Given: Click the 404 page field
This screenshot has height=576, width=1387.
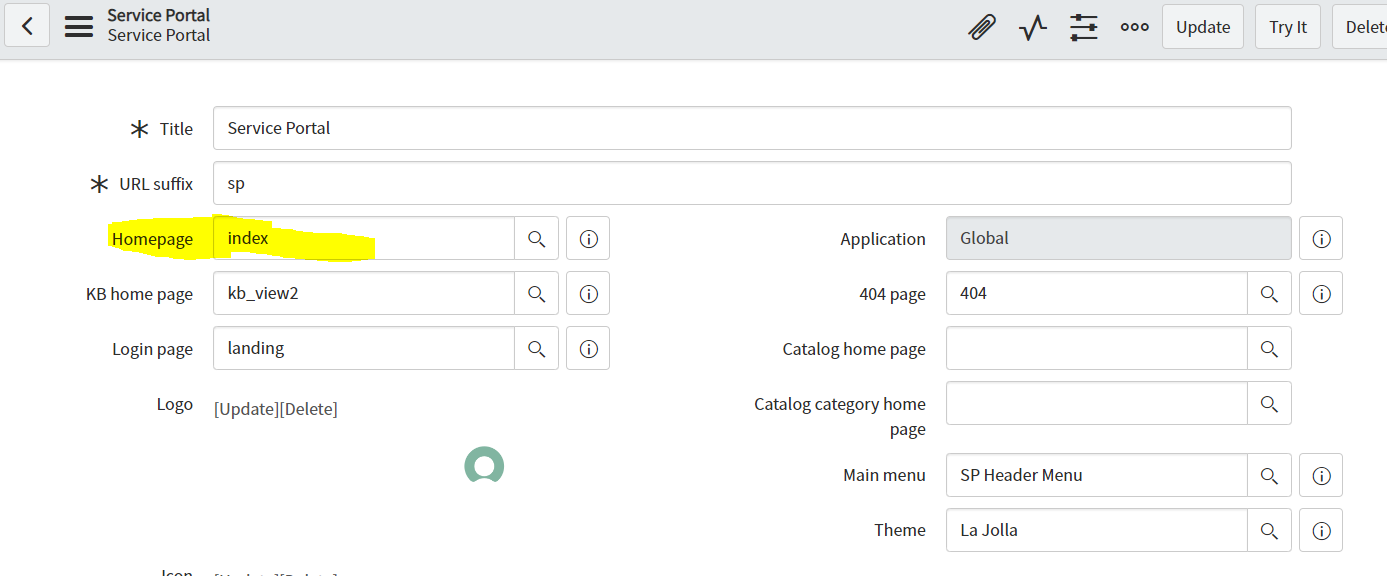Looking at the screenshot, I should pos(1097,293).
